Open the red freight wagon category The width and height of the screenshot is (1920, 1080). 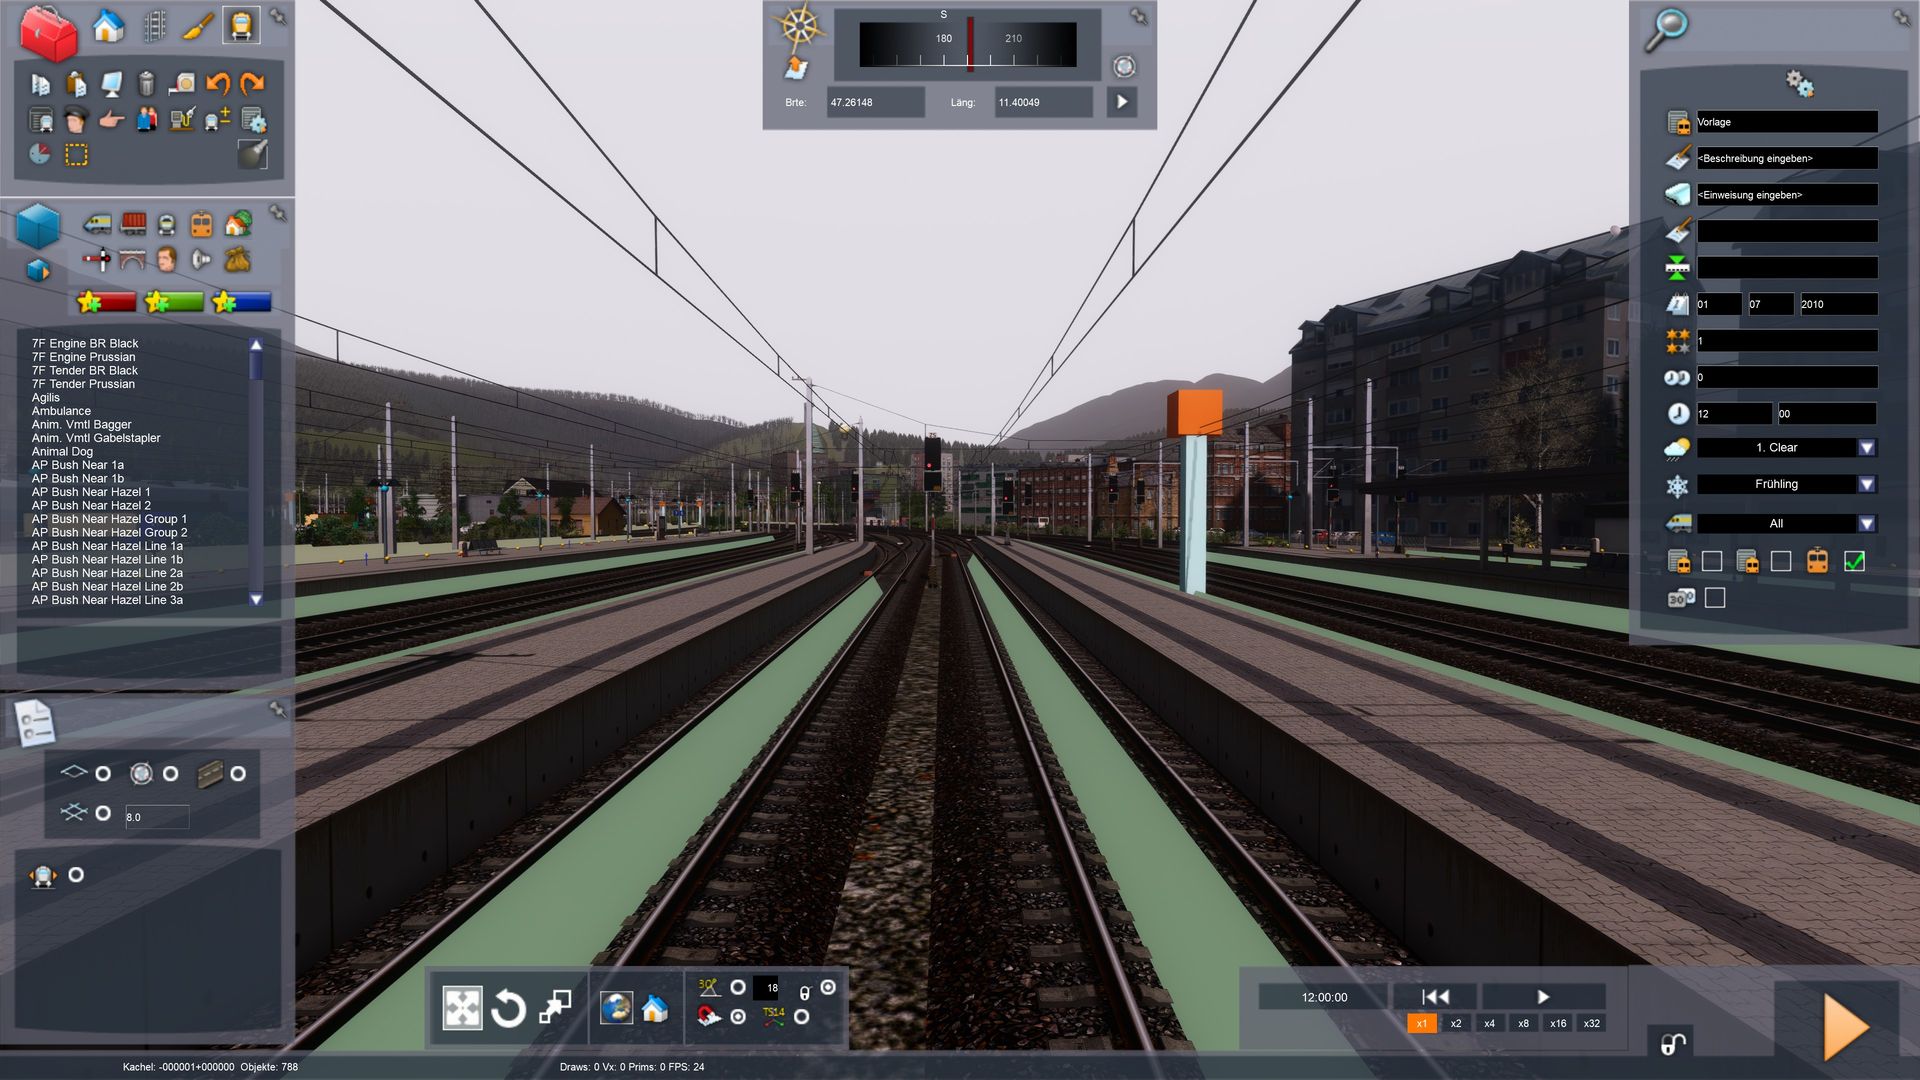(133, 224)
